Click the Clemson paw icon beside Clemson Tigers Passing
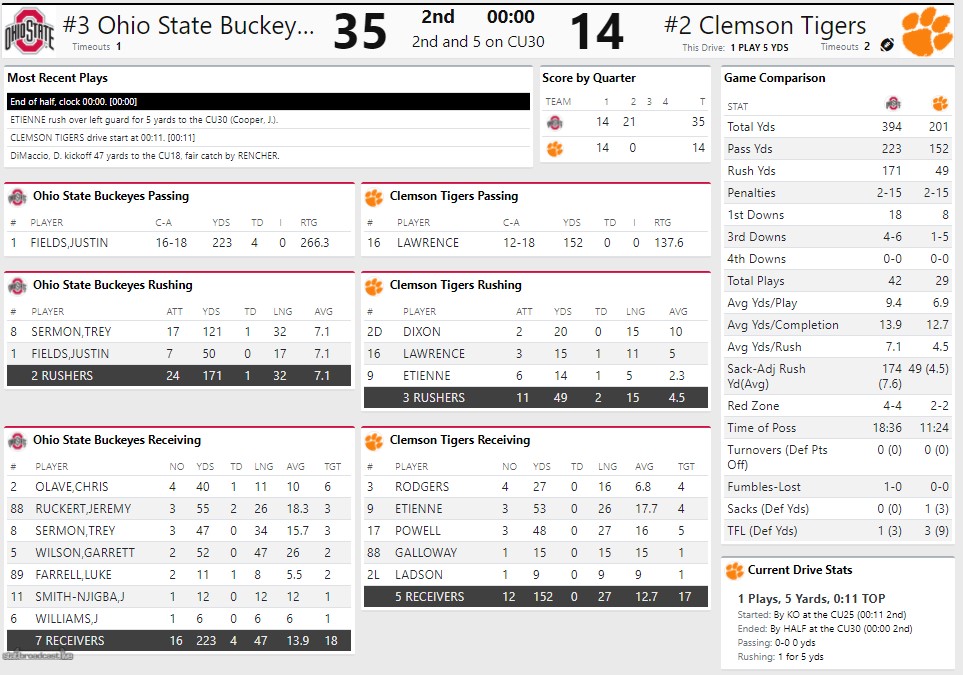 coord(373,197)
